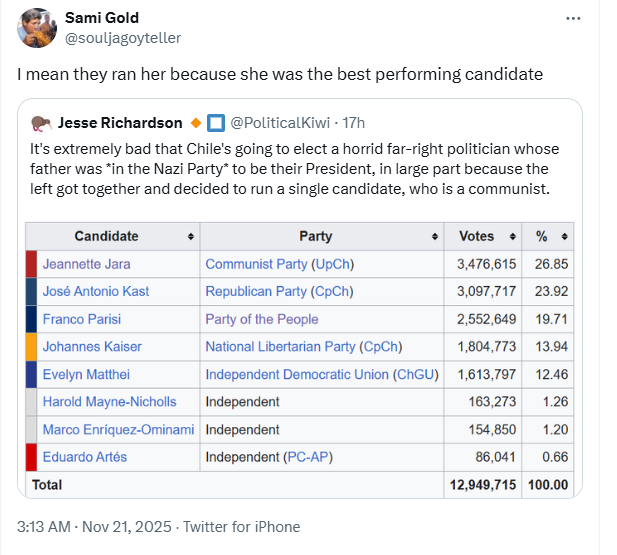617x555 pixels.
Task: Click the blue square badge beside Jesse Richardson
Action: pos(215,123)
